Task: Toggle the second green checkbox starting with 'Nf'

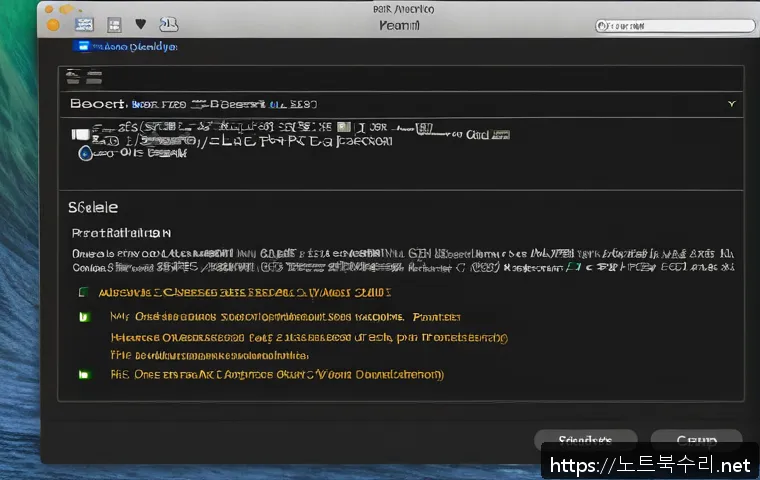Action: [x=83, y=316]
